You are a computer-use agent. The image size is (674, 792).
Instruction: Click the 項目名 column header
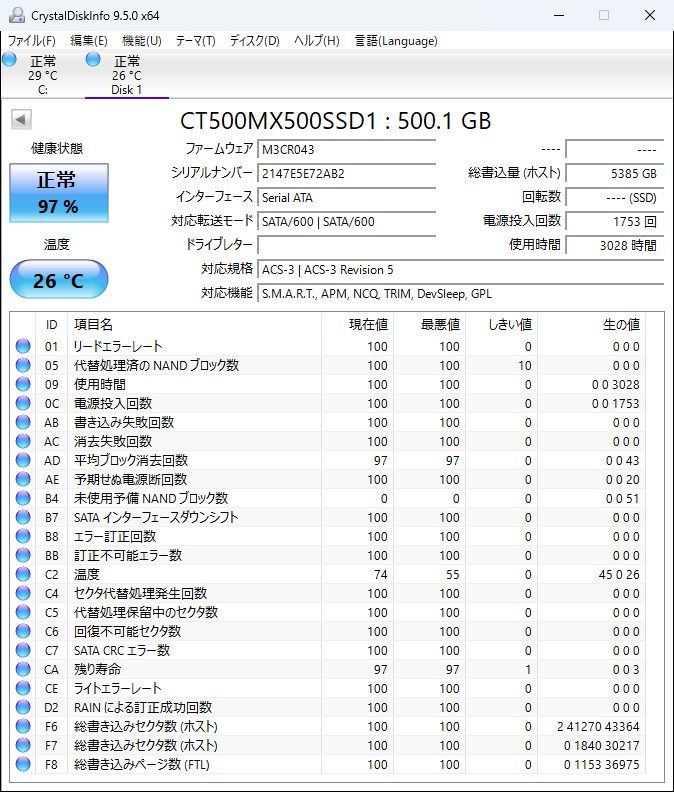click(x=94, y=324)
